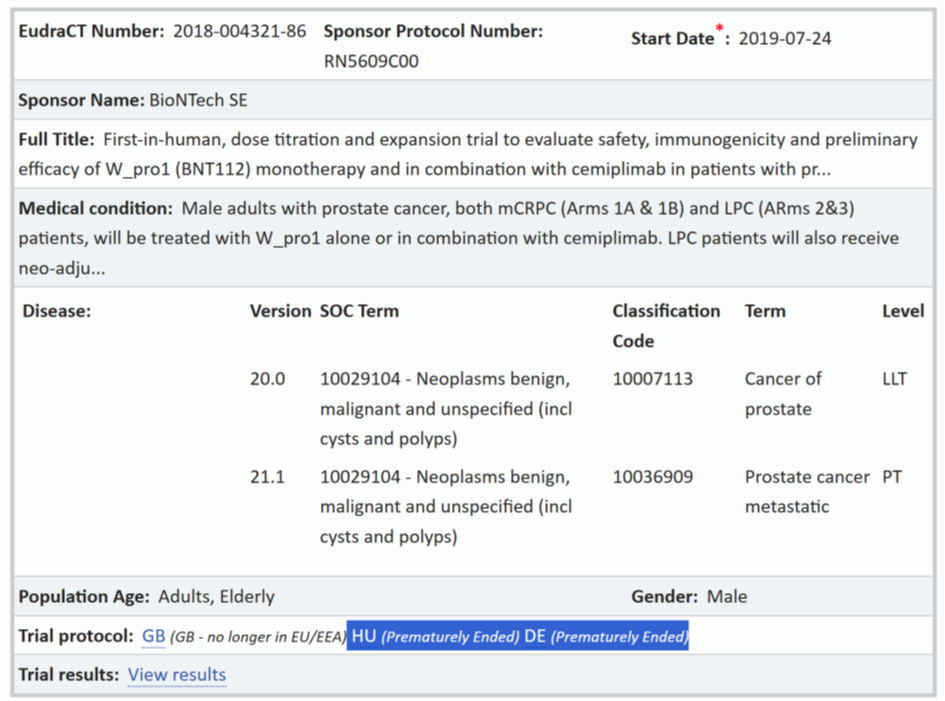The width and height of the screenshot is (945, 701).
Task: Open the GB trial protocol link
Action: [153, 636]
